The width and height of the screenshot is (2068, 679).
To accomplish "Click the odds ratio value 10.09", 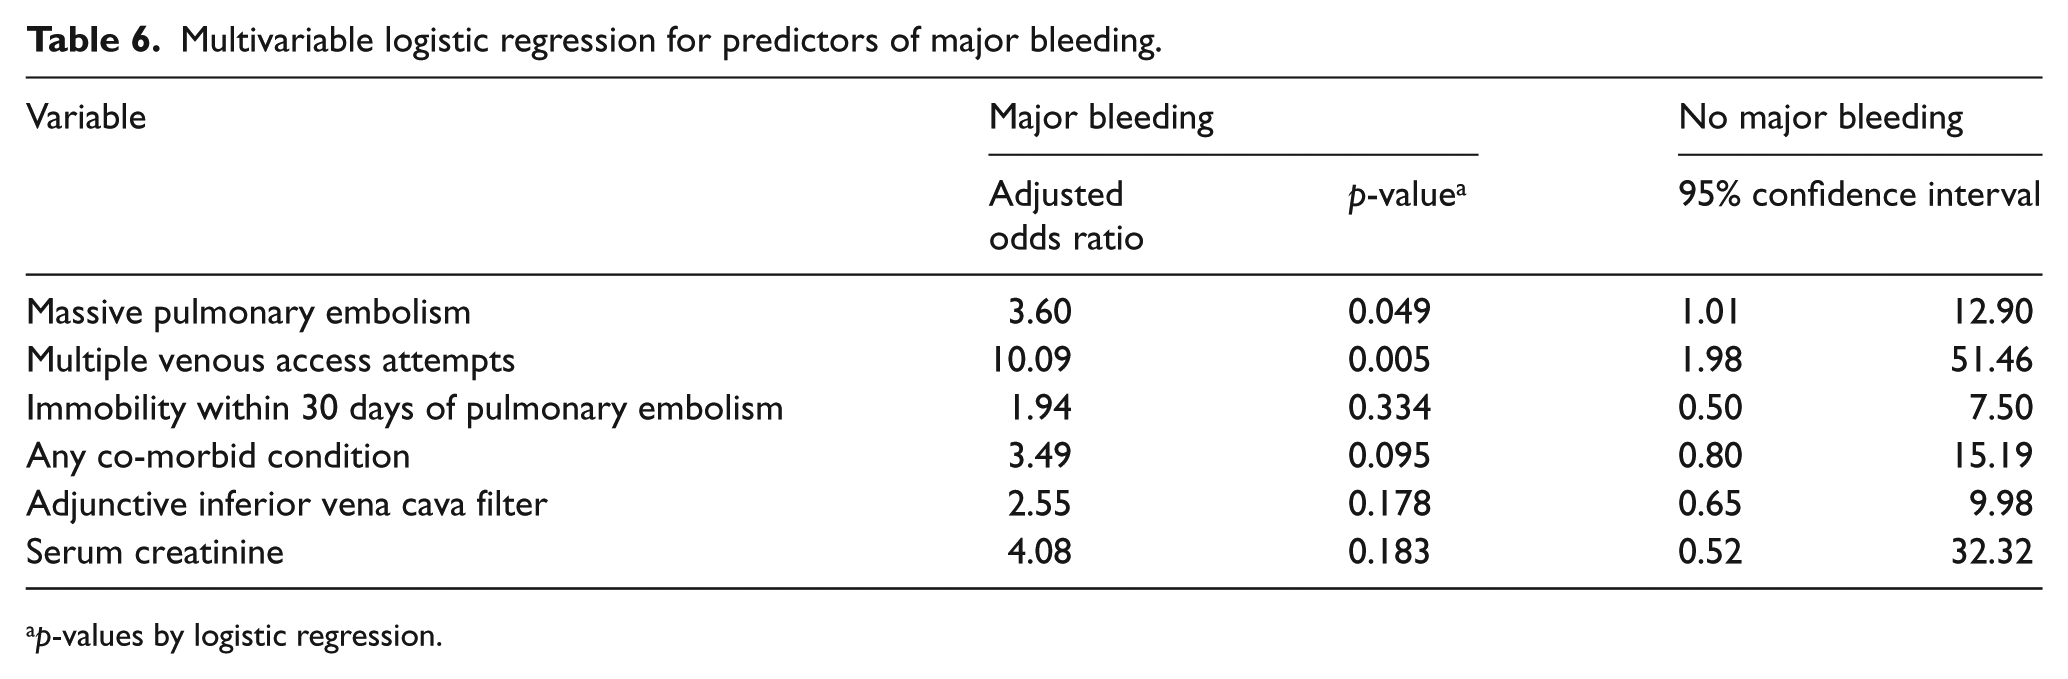I will pos(1030,360).
